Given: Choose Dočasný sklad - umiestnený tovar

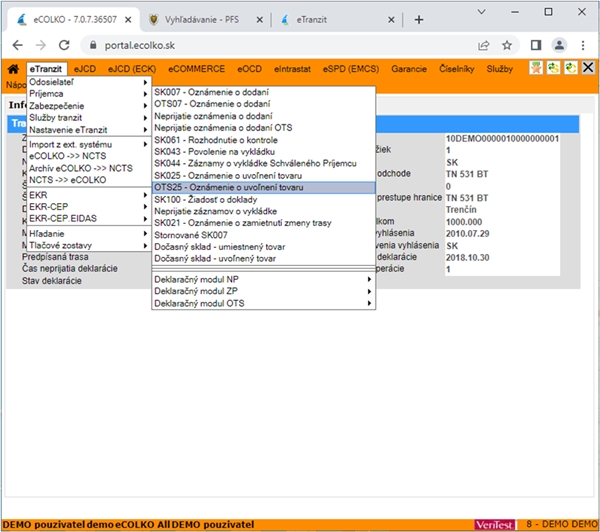Looking at the screenshot, I should coord(263,247).
